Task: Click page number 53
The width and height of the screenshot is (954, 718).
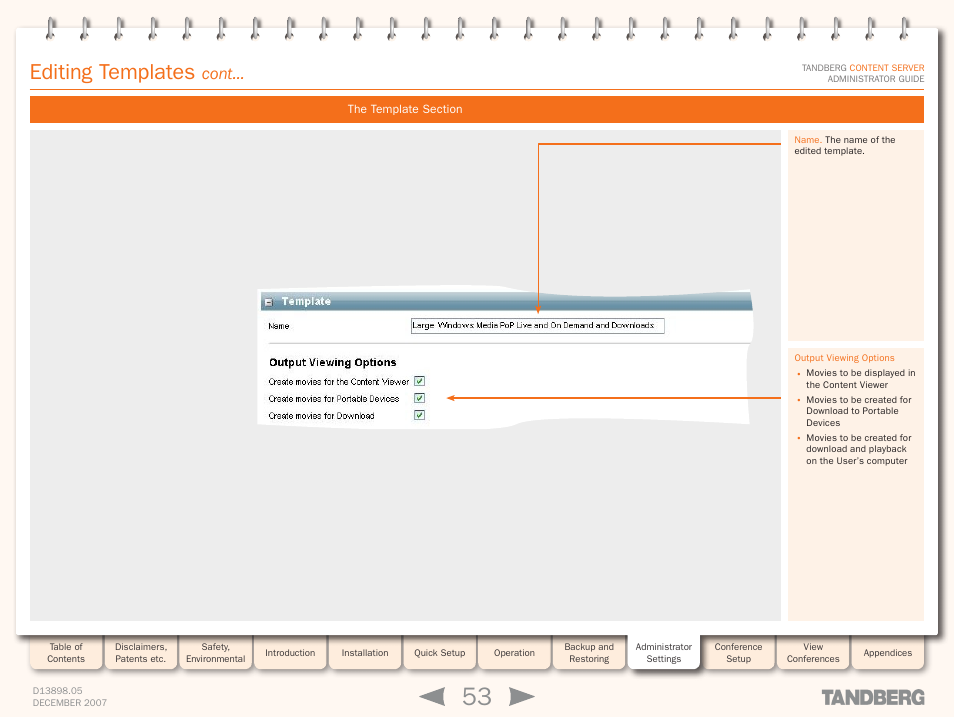Action: click(476, 697)
